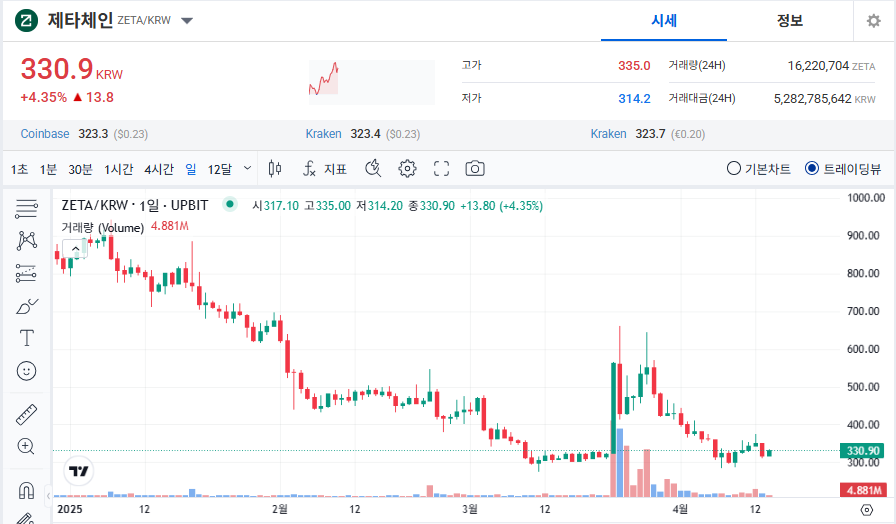Open the Coinbase price link
Screen dimensions: 896x524
[45, 134]
